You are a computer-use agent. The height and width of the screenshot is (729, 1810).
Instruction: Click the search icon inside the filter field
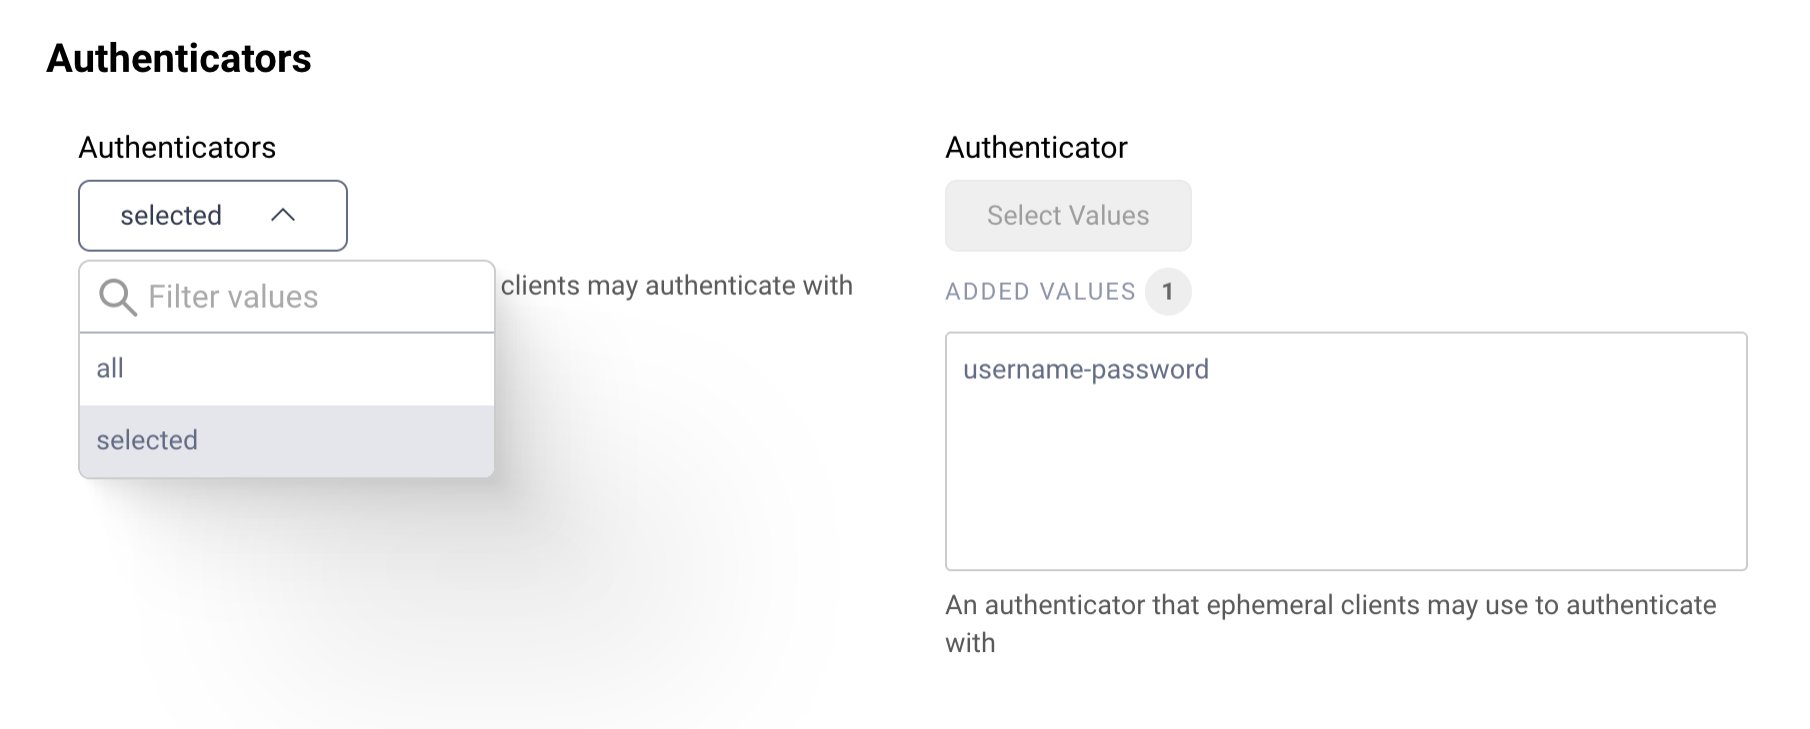pyautogui.click(x=116, y=297)
